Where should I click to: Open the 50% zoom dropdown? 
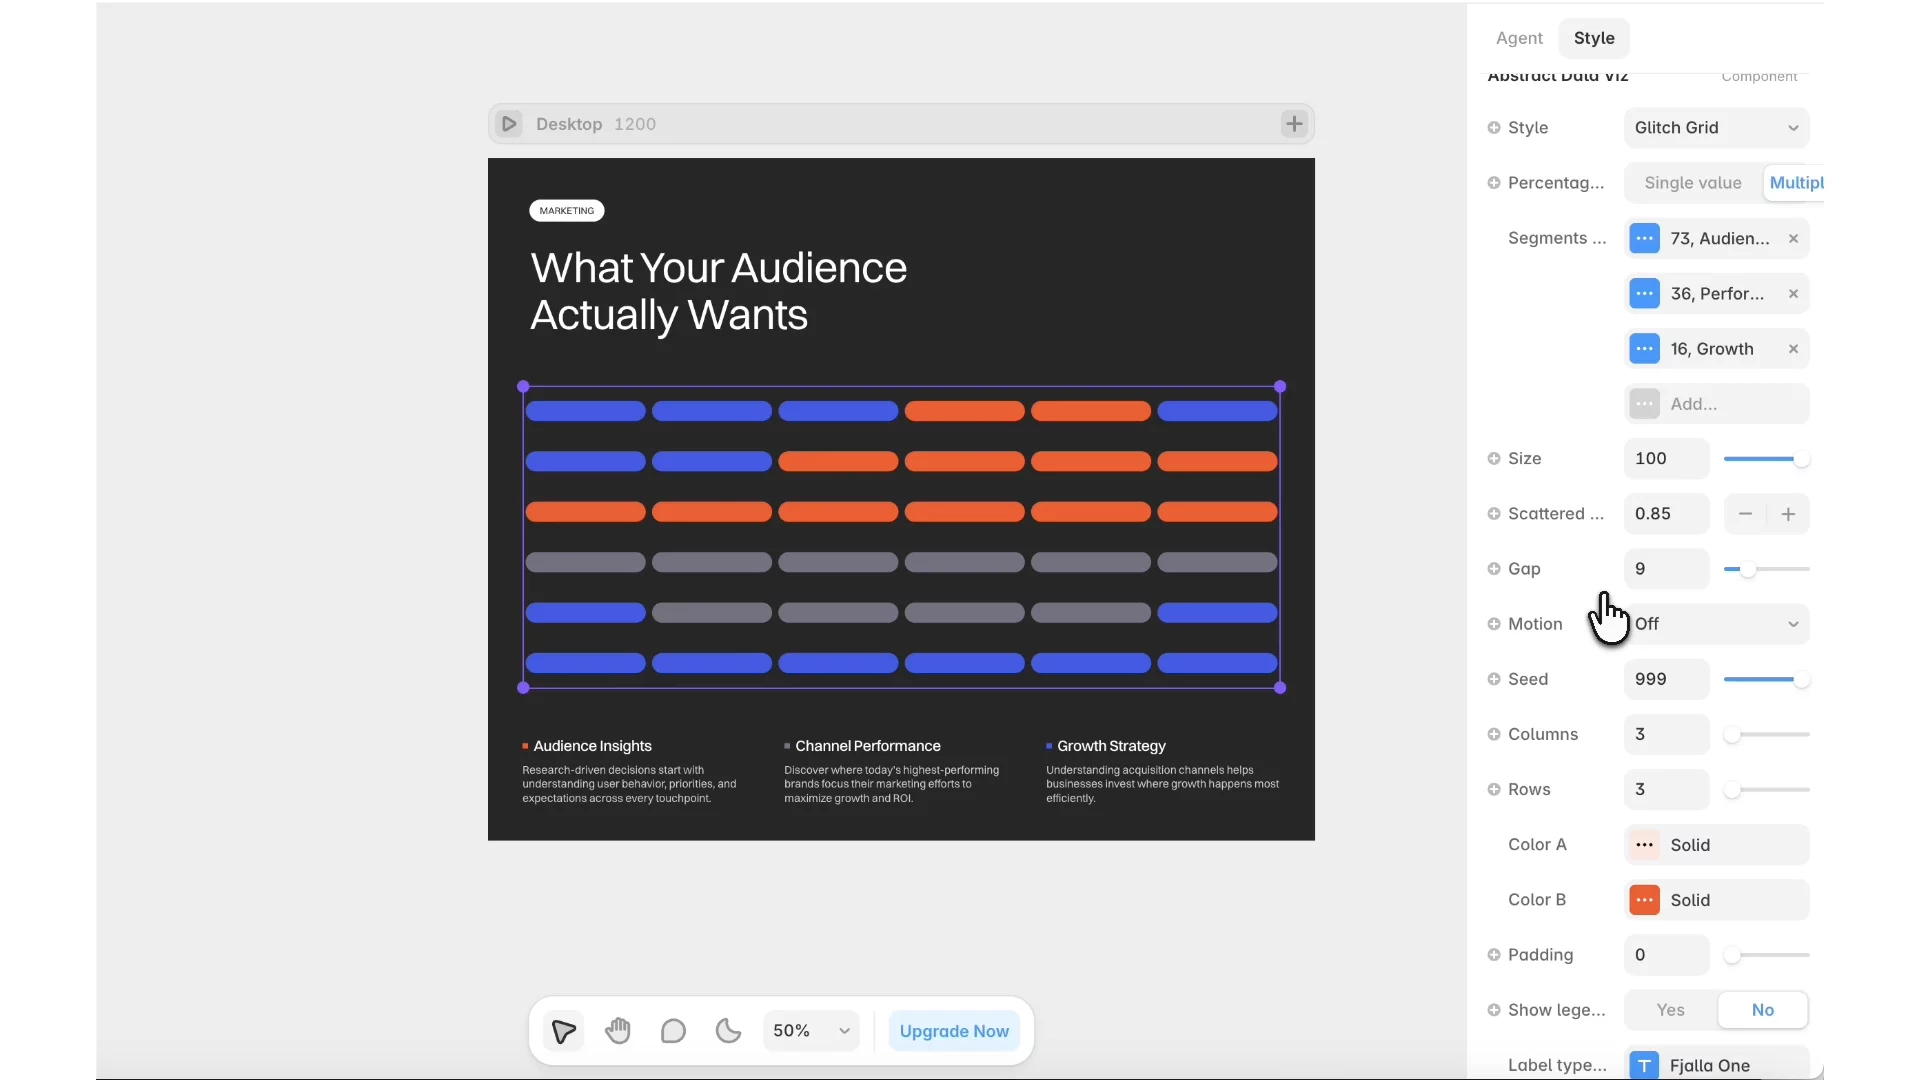click(811, 1031)
